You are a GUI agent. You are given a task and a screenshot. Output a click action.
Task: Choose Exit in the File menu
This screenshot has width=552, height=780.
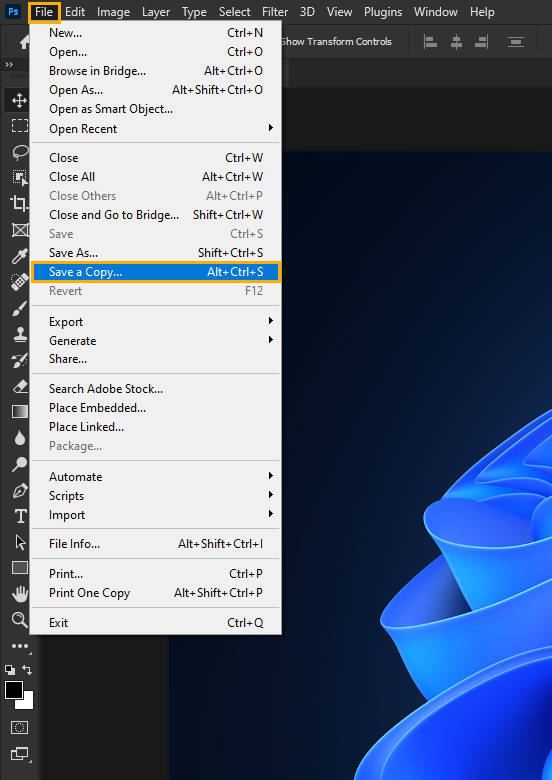coord(156,623)
